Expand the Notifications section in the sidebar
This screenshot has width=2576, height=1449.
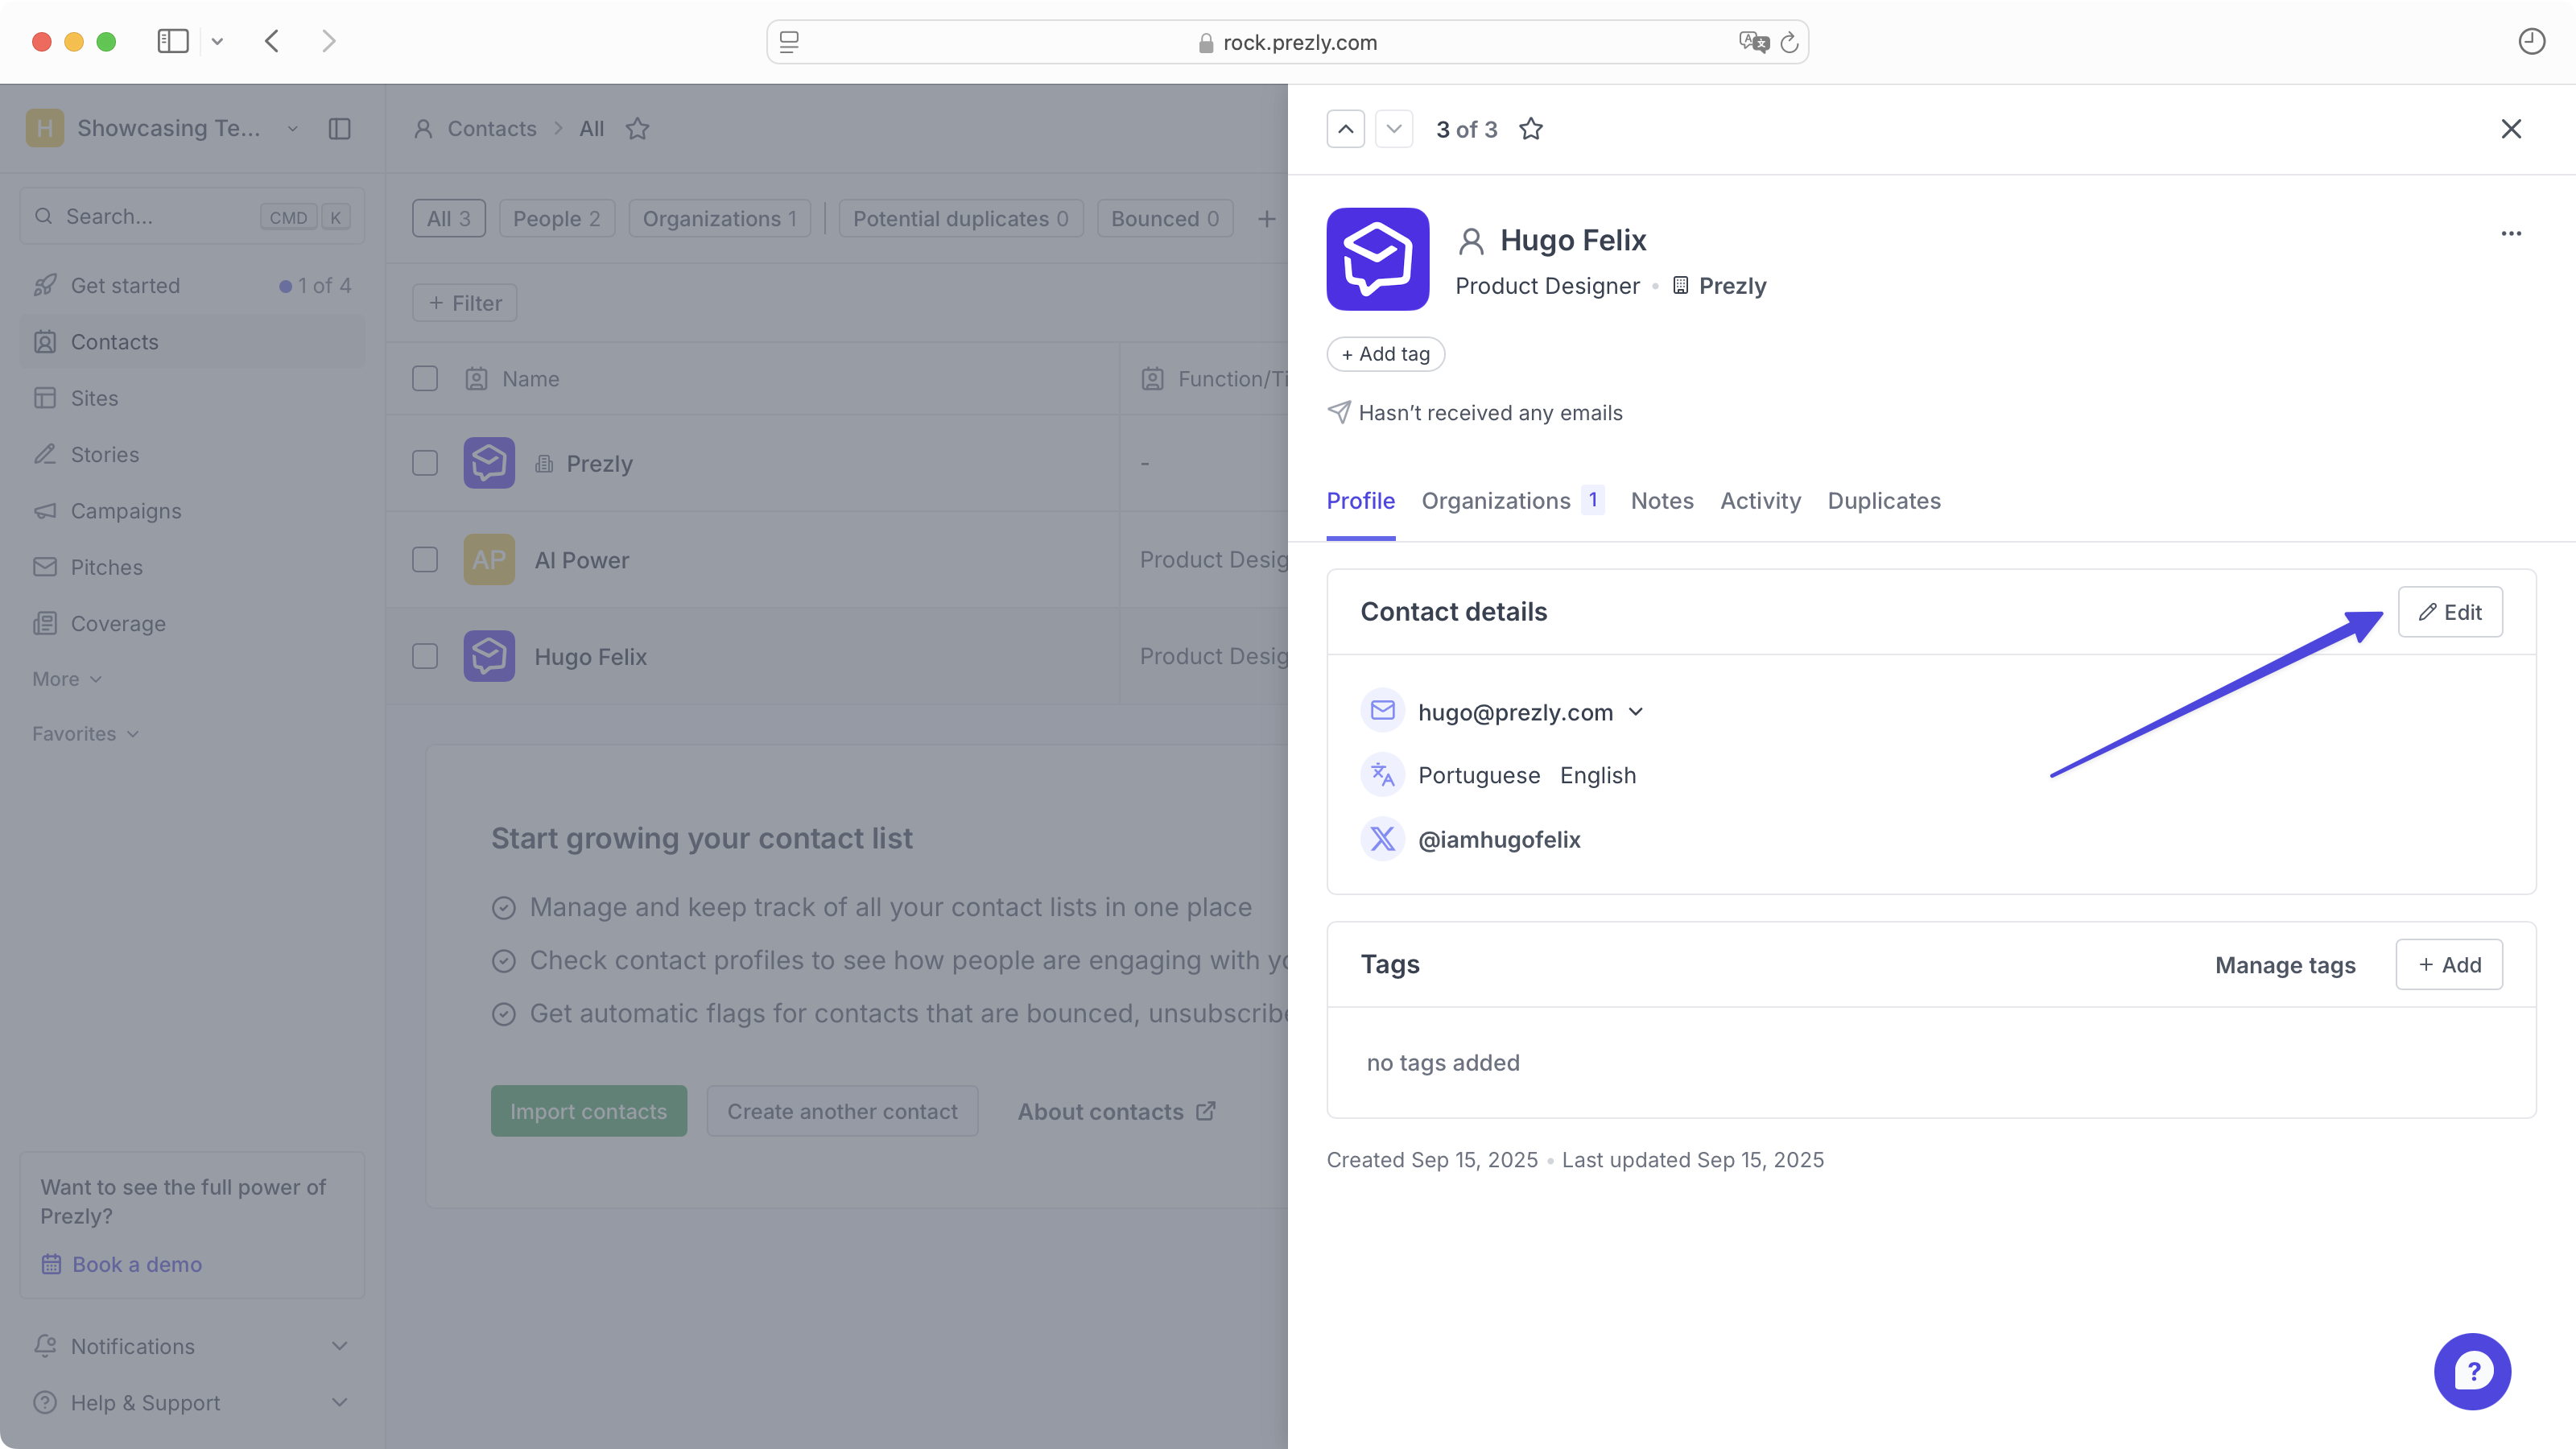coord(339,1346)
